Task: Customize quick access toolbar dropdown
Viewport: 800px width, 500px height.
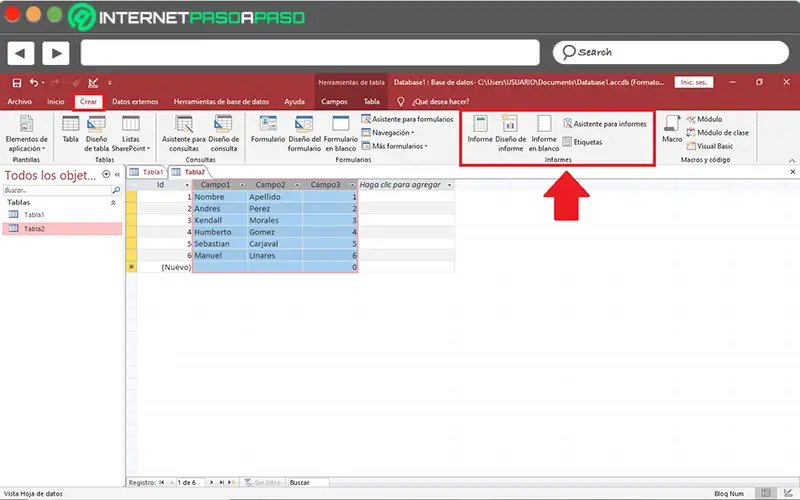Action: coord(110,83)
